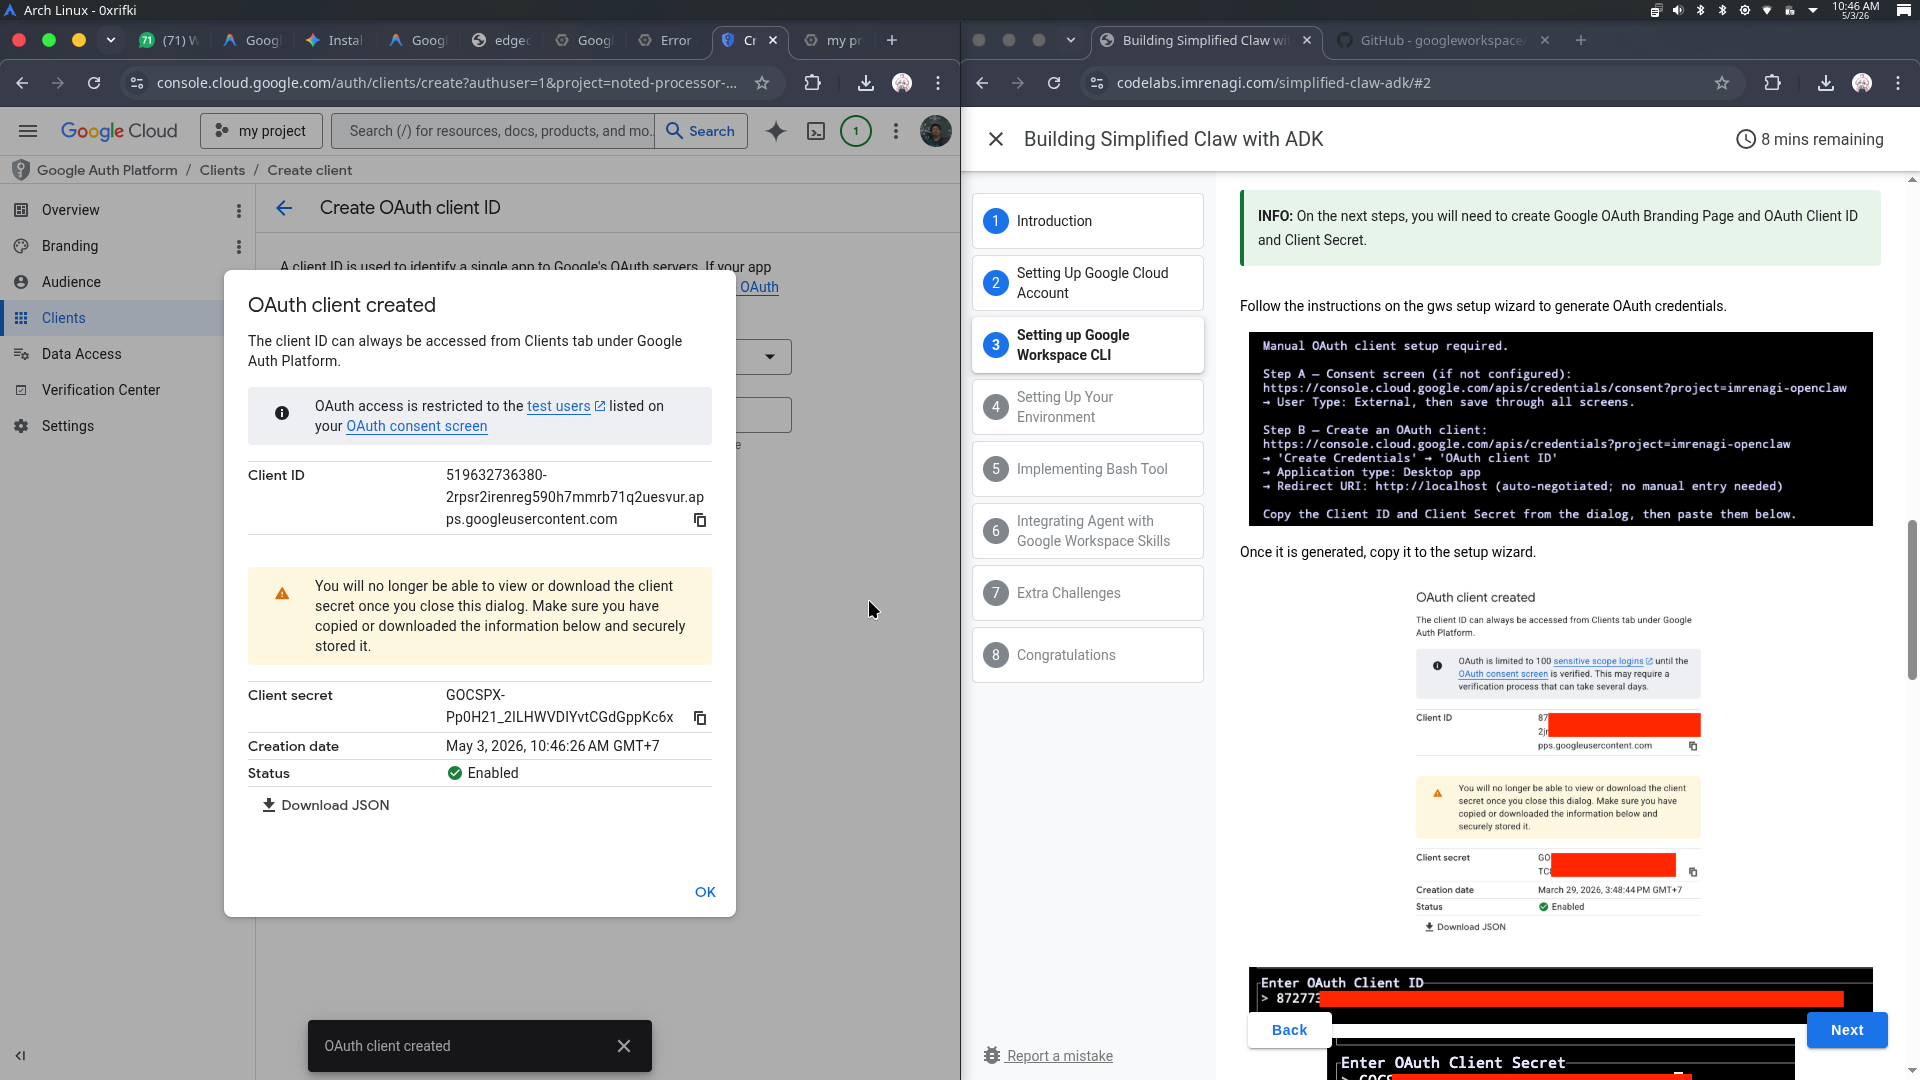Switch to the Install browser tab
This screenshot has width=1920, height=1080.
pos(335,40)
